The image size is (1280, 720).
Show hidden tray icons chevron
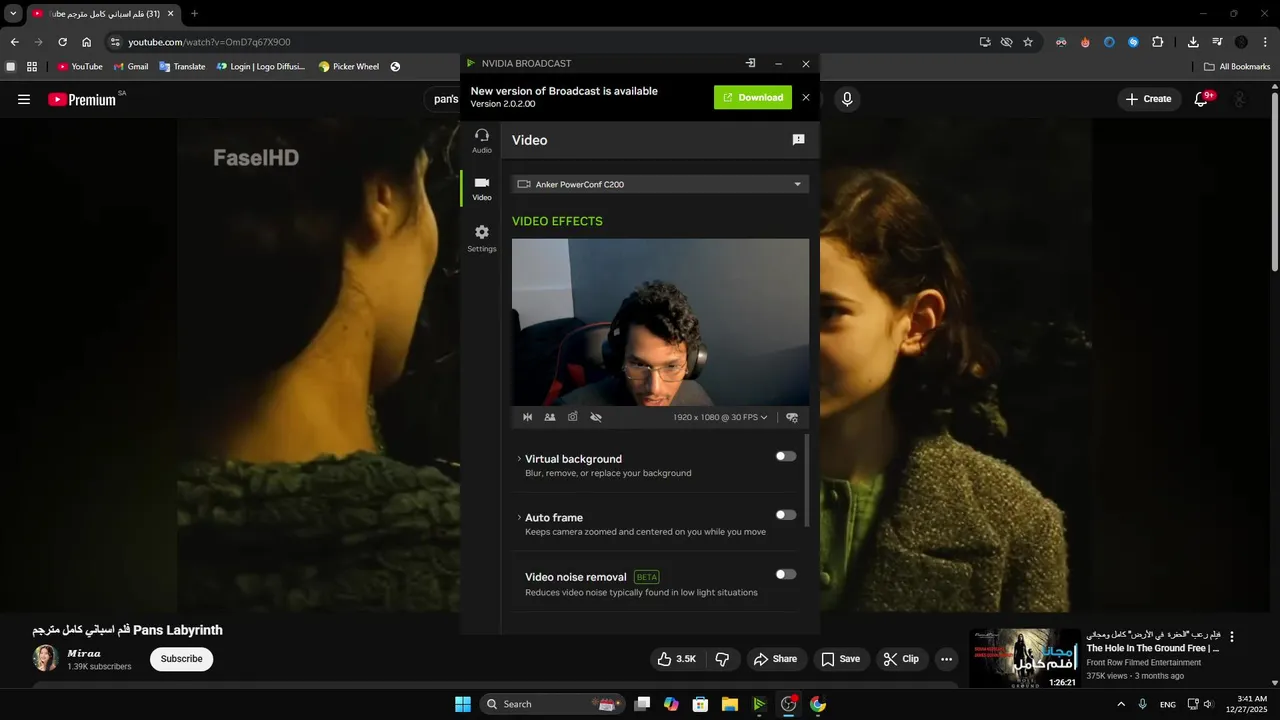coord(1121,704)
